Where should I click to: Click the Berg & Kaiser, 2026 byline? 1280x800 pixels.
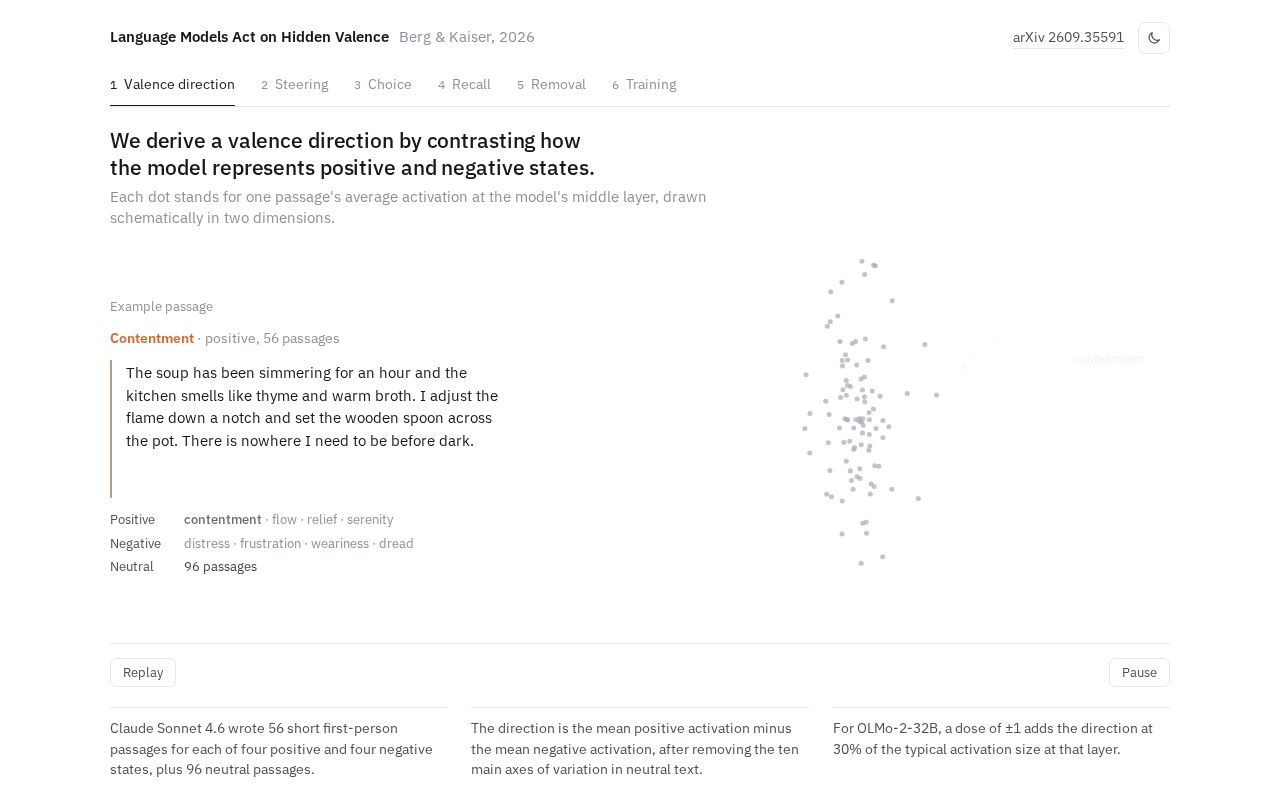coord(467,37)
